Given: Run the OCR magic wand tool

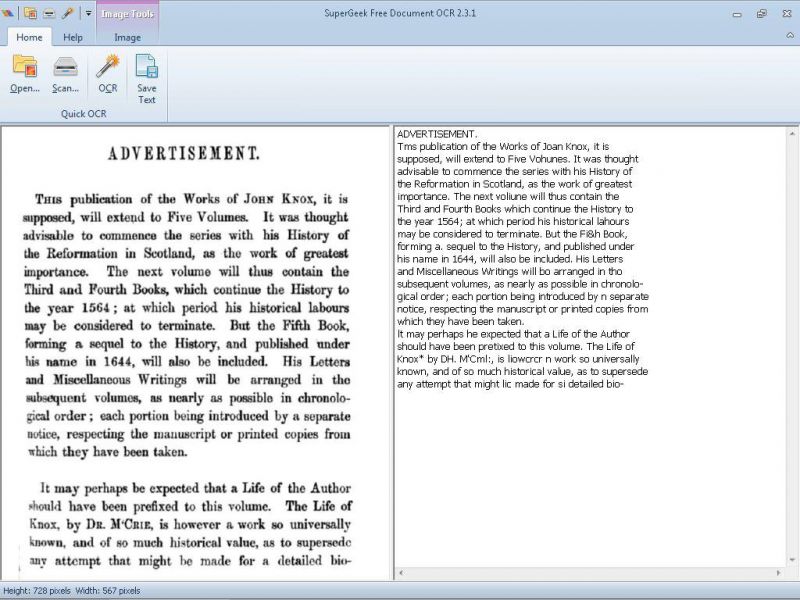Looking at the screenshot, I should tap(108, 74).
